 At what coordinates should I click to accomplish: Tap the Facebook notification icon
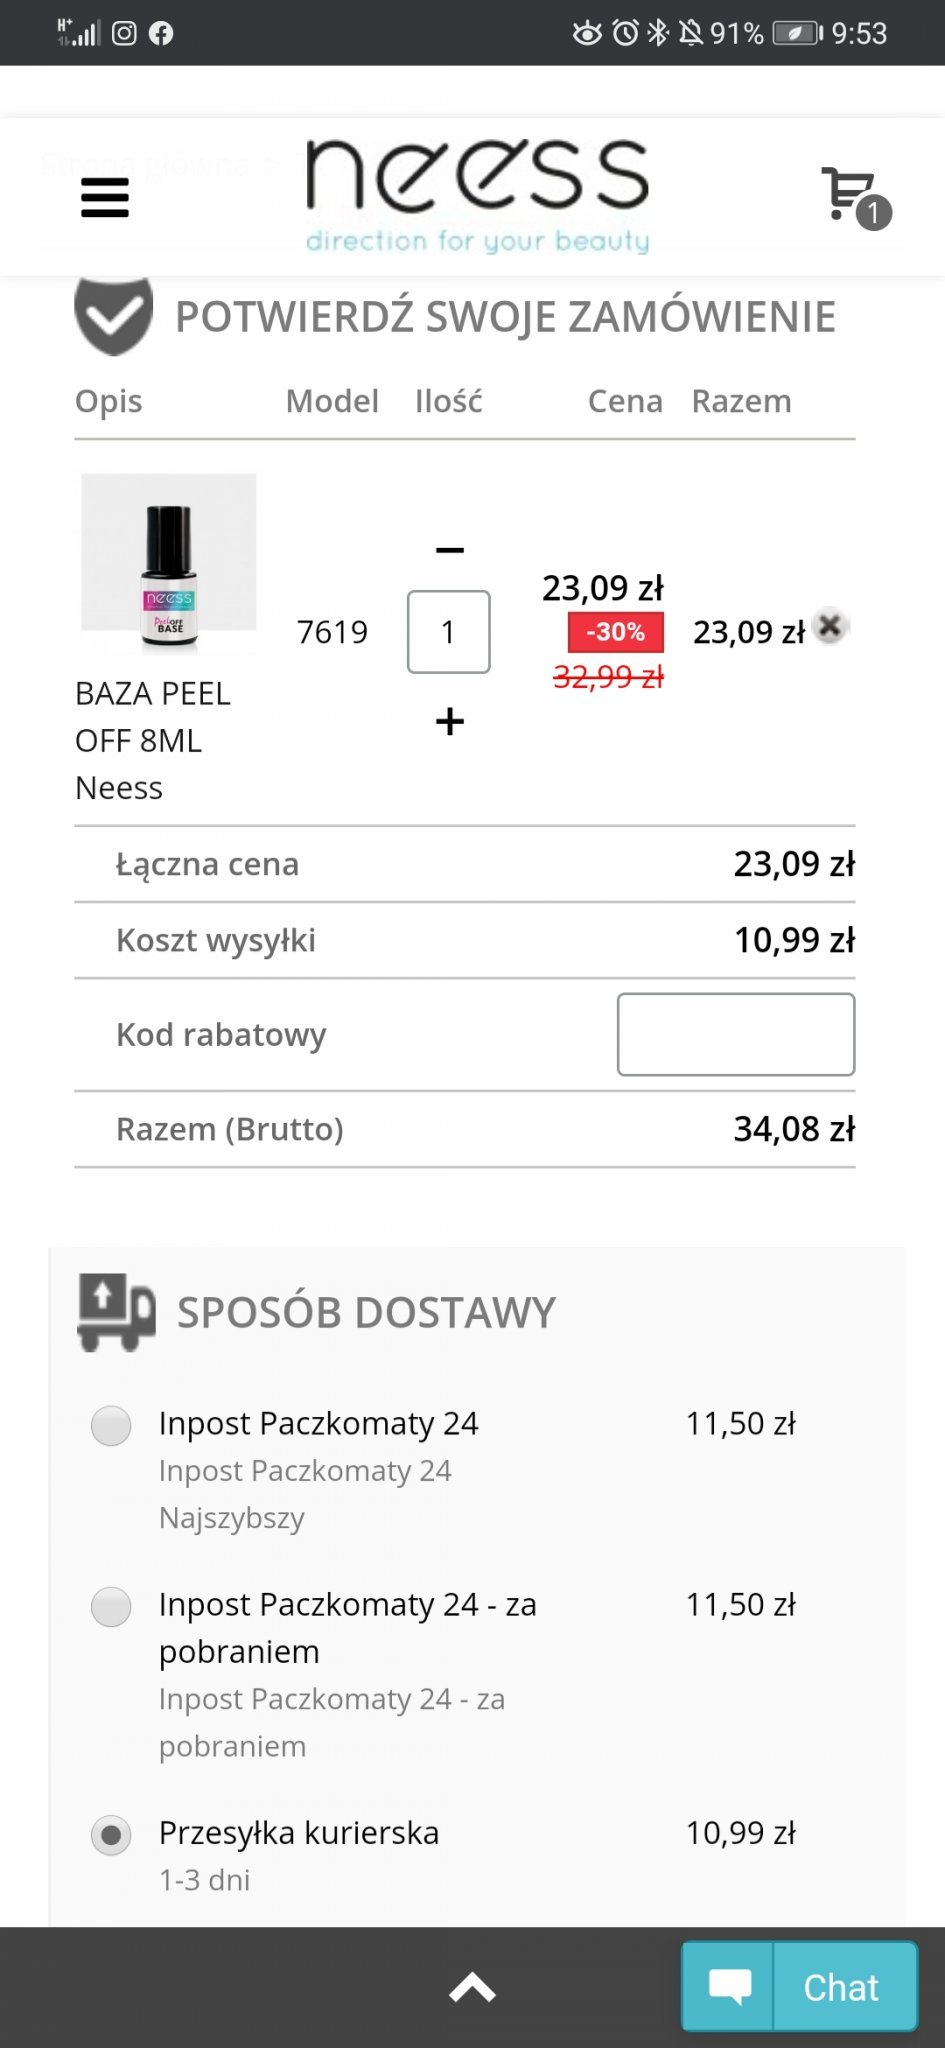pyautogui.click(x=161, y=33)
